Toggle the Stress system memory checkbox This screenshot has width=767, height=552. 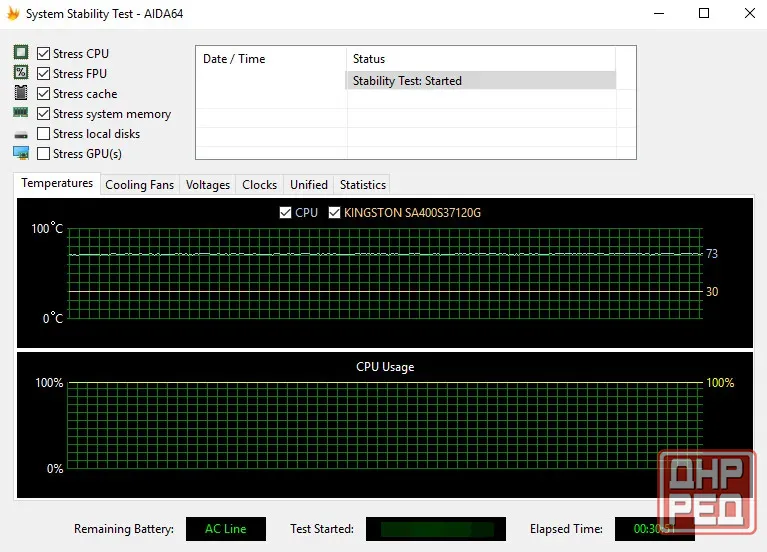pos(44,114)
